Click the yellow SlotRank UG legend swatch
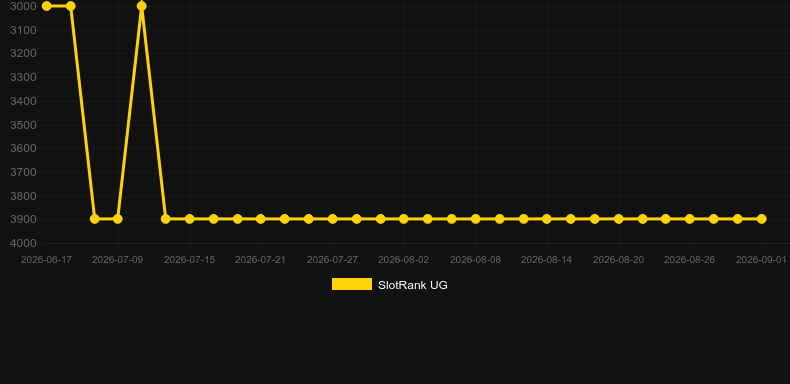This screenshot has width=790, height=384. click(x=352, y=285)
